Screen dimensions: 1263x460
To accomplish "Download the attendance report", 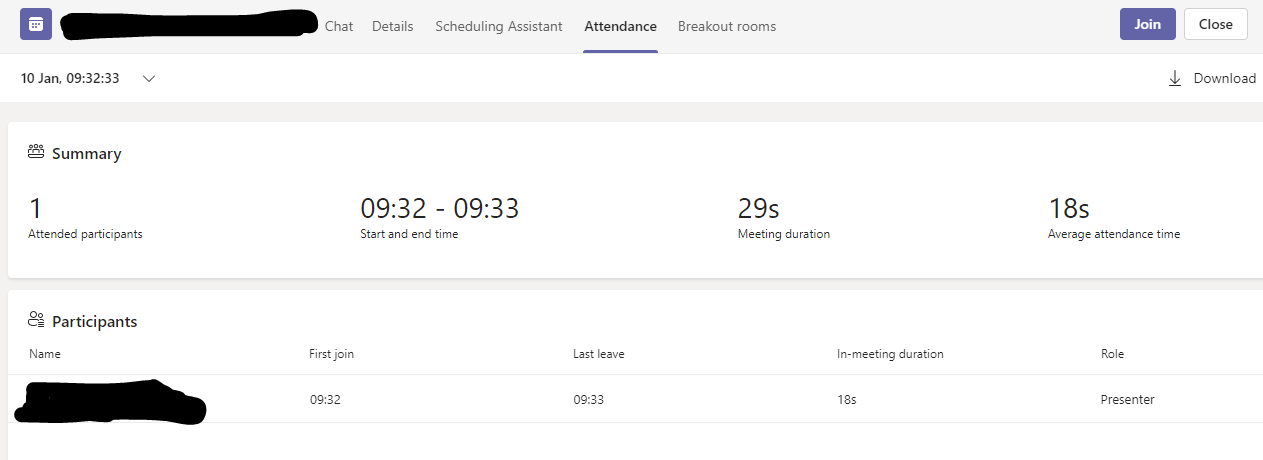I will pos(1223,79).
